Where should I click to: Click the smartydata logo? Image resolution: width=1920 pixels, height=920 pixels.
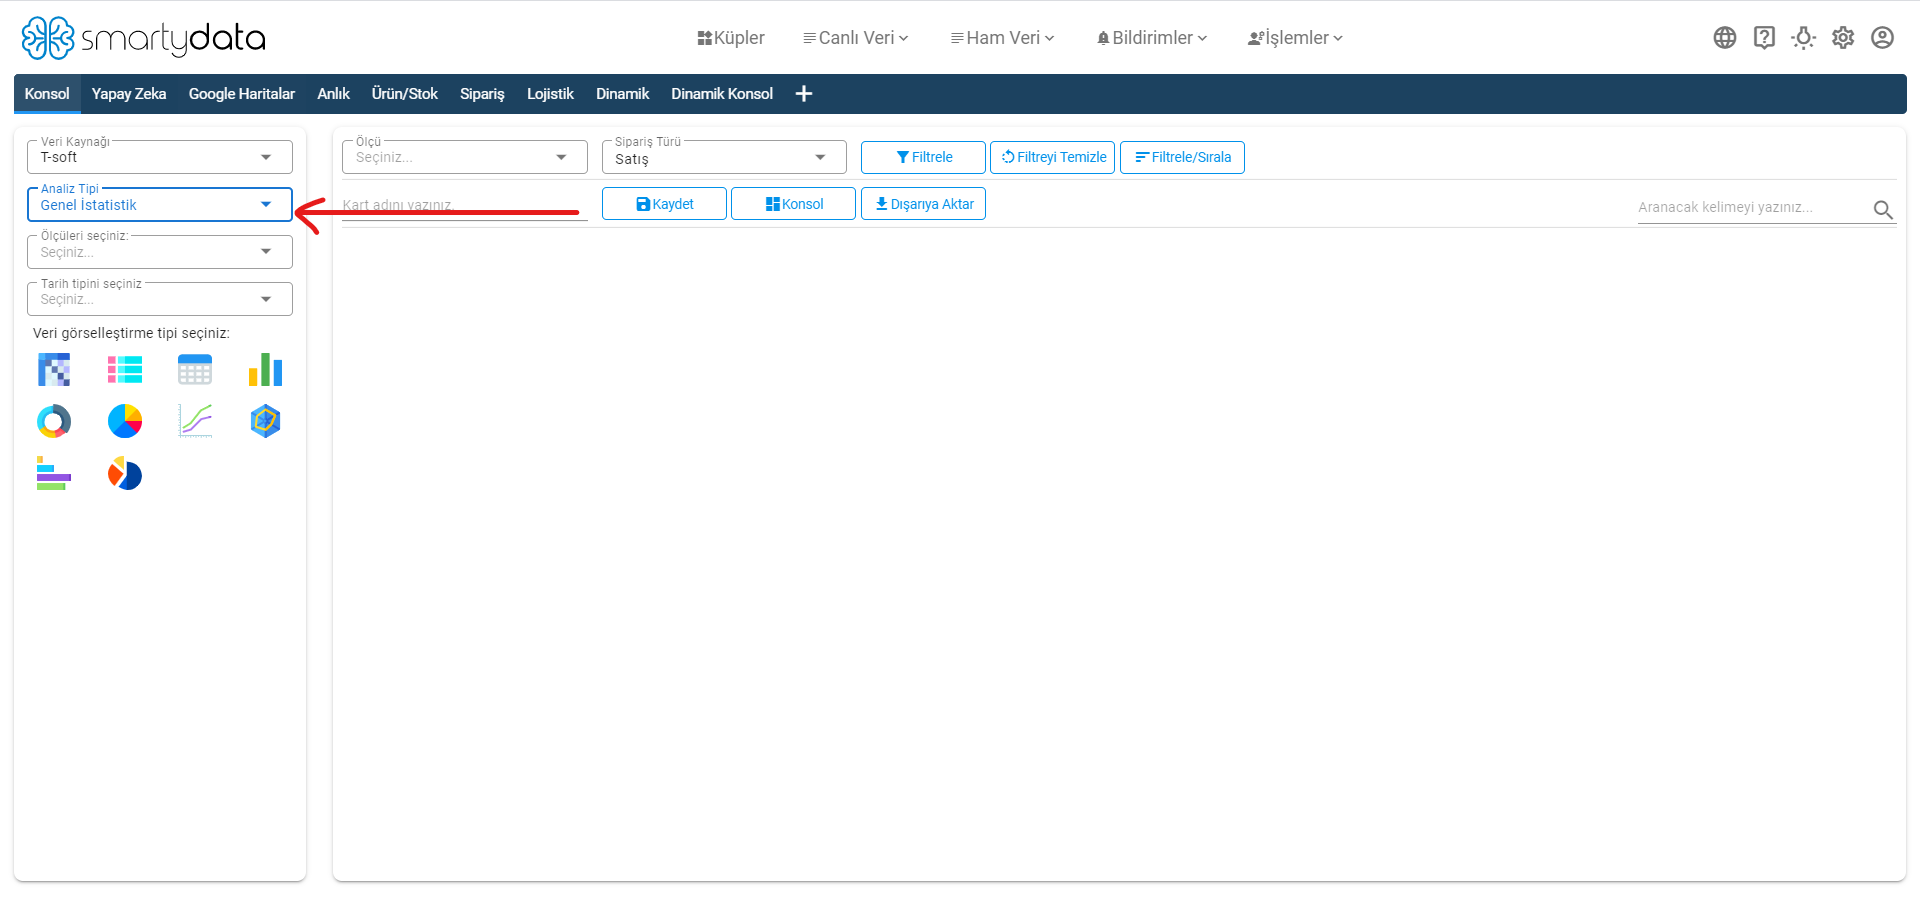click(x=144, y=38)
